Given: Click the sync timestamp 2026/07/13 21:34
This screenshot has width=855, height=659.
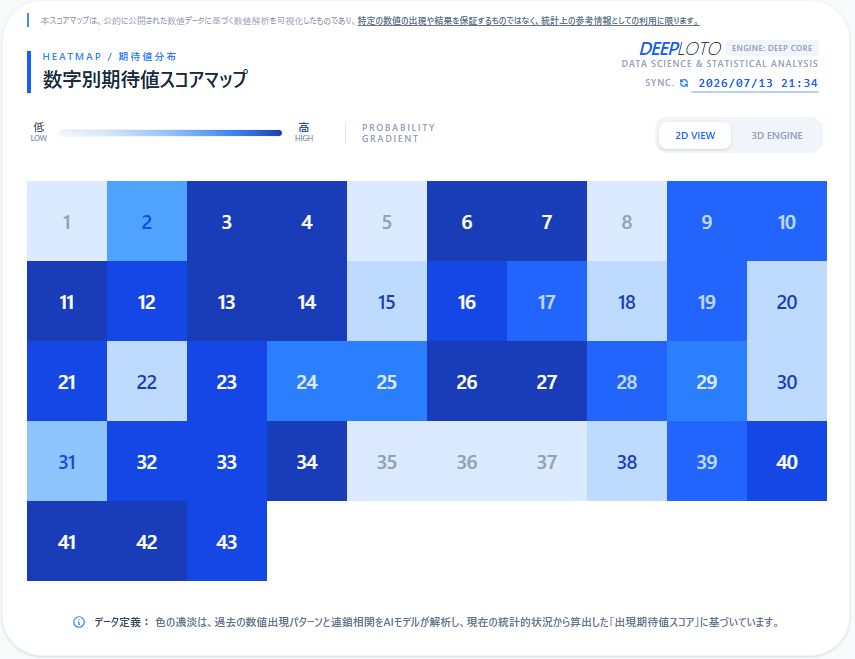Looking at the screenshot, I should click(x=758, y=83).
